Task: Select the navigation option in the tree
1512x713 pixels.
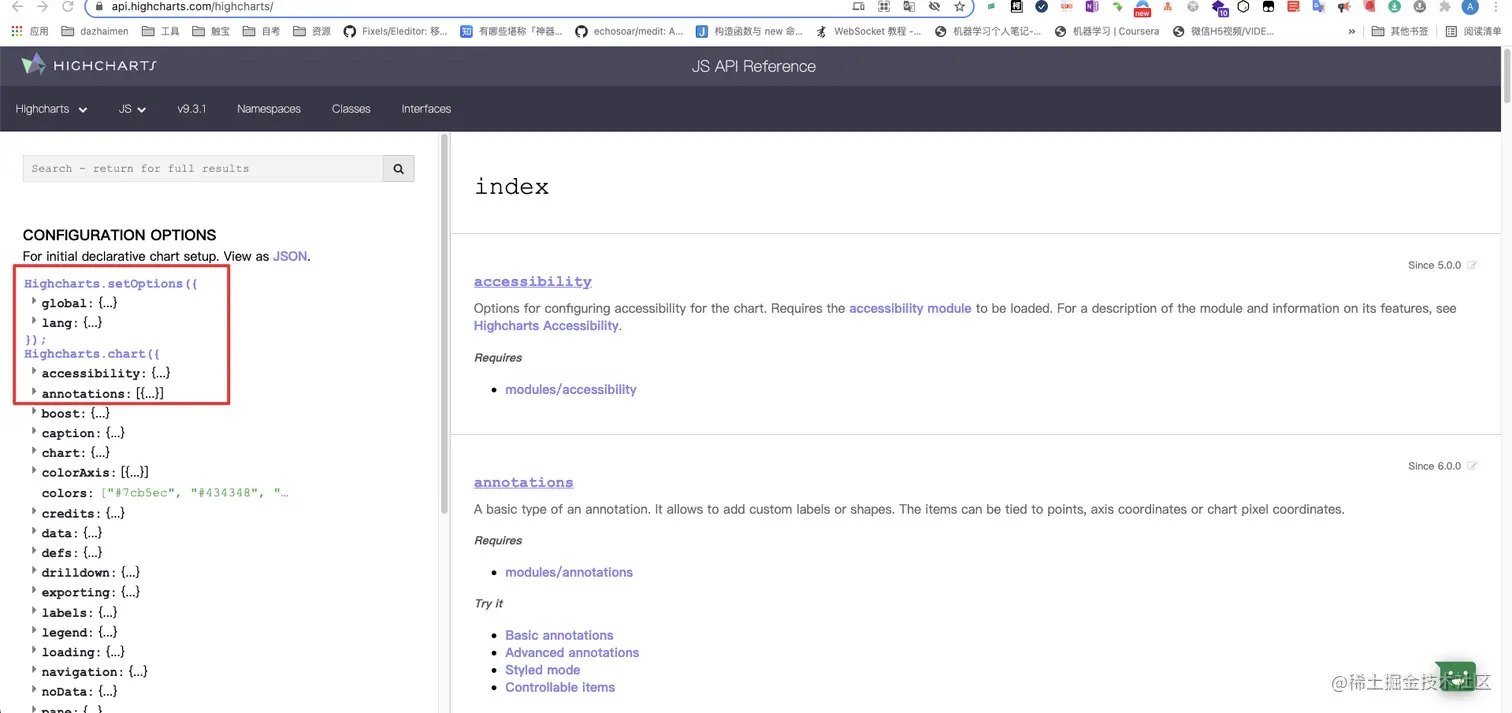Action: point(80,672)
